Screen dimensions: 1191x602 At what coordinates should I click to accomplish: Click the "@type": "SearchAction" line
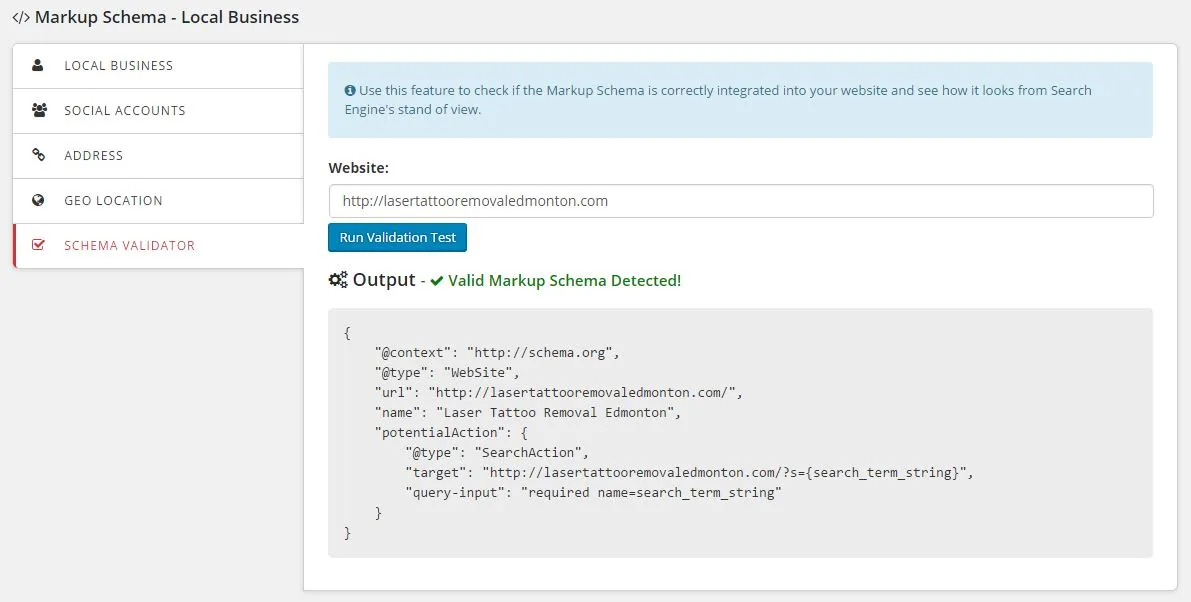(x=498, y=452)
